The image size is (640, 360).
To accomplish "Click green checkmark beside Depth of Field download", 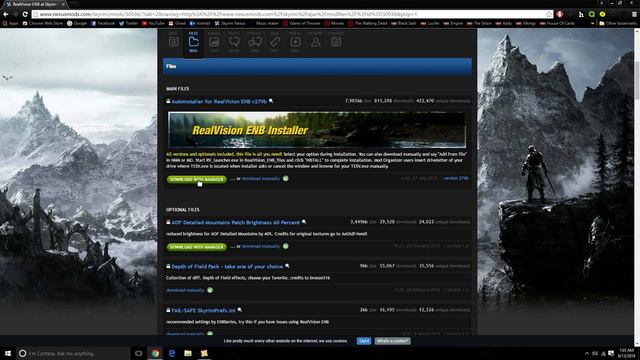I will (210, 290).
